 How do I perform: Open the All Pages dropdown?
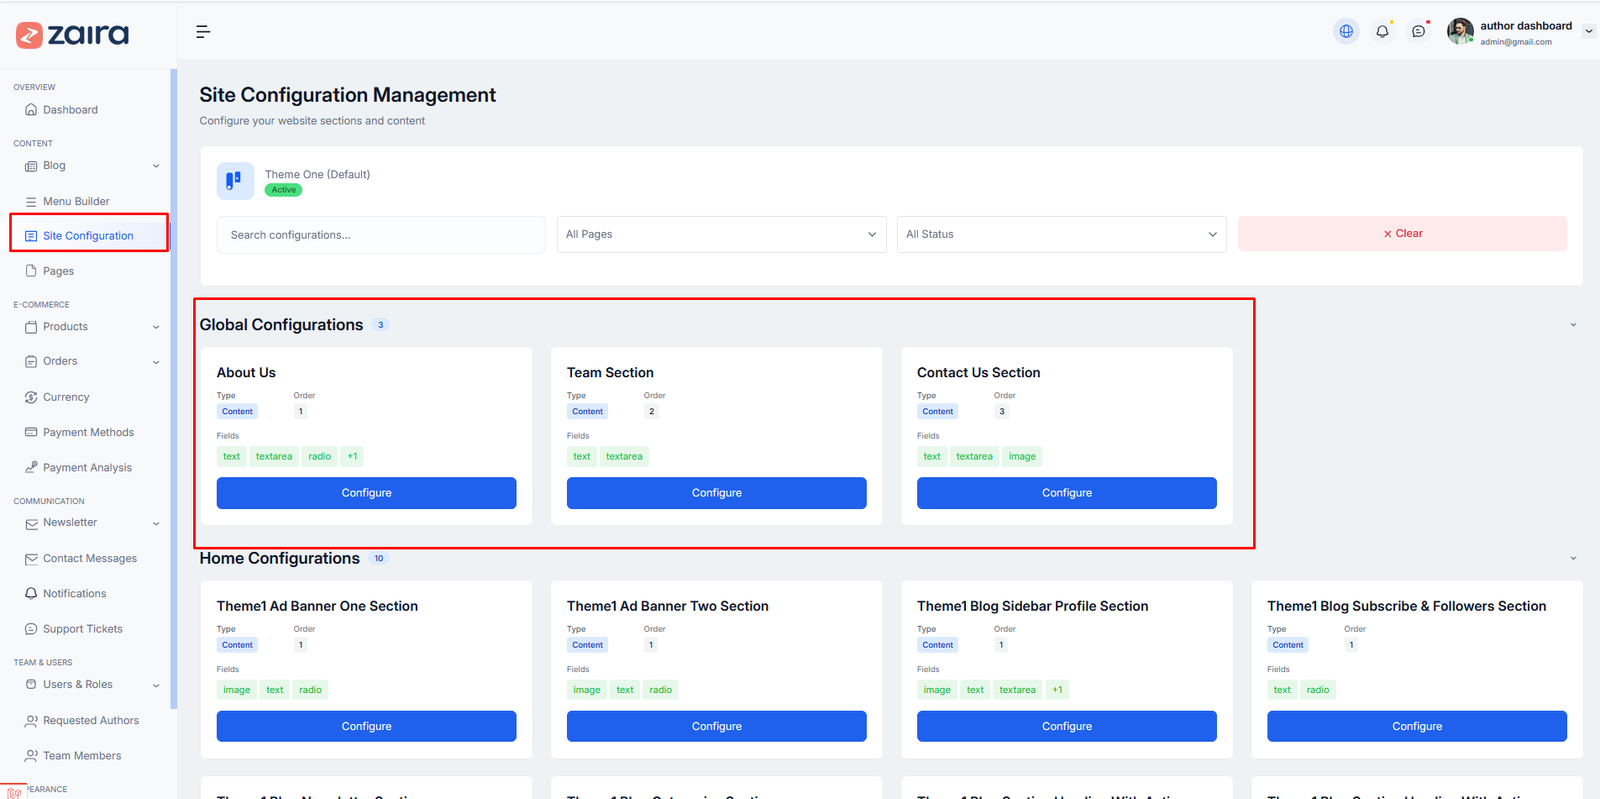point(721,235)
